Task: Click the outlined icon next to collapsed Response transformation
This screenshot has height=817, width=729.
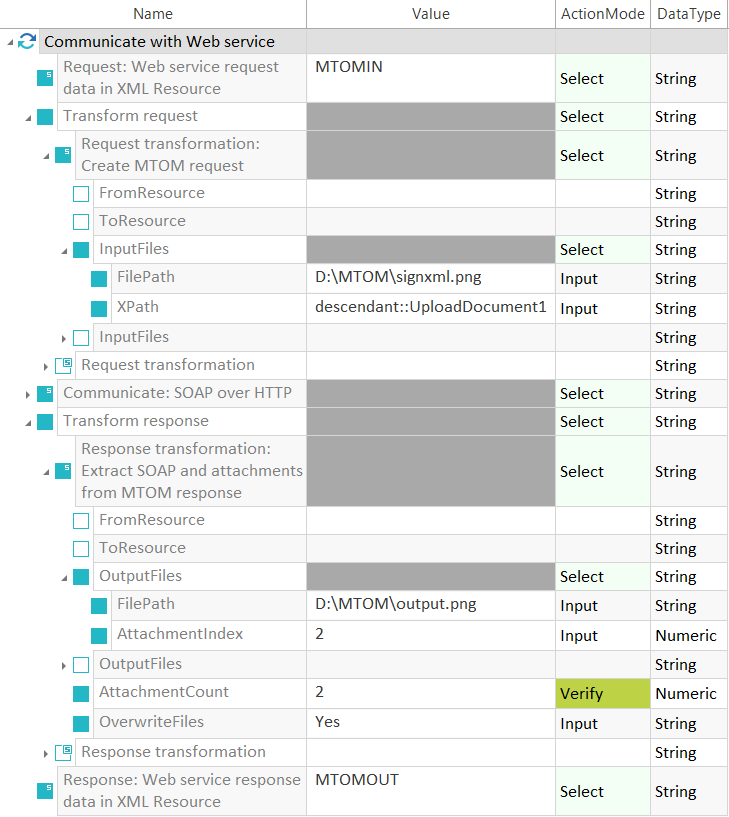Action: (63, 752)
